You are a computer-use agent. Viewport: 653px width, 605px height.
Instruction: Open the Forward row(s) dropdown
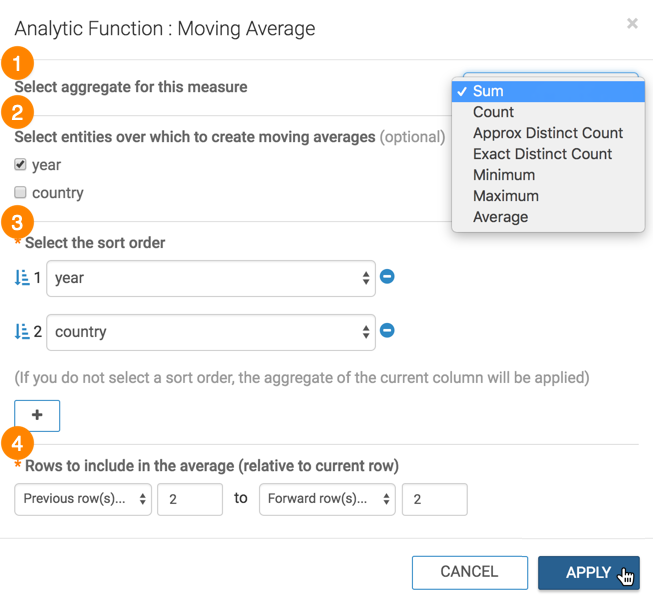(x=327, y=499)
